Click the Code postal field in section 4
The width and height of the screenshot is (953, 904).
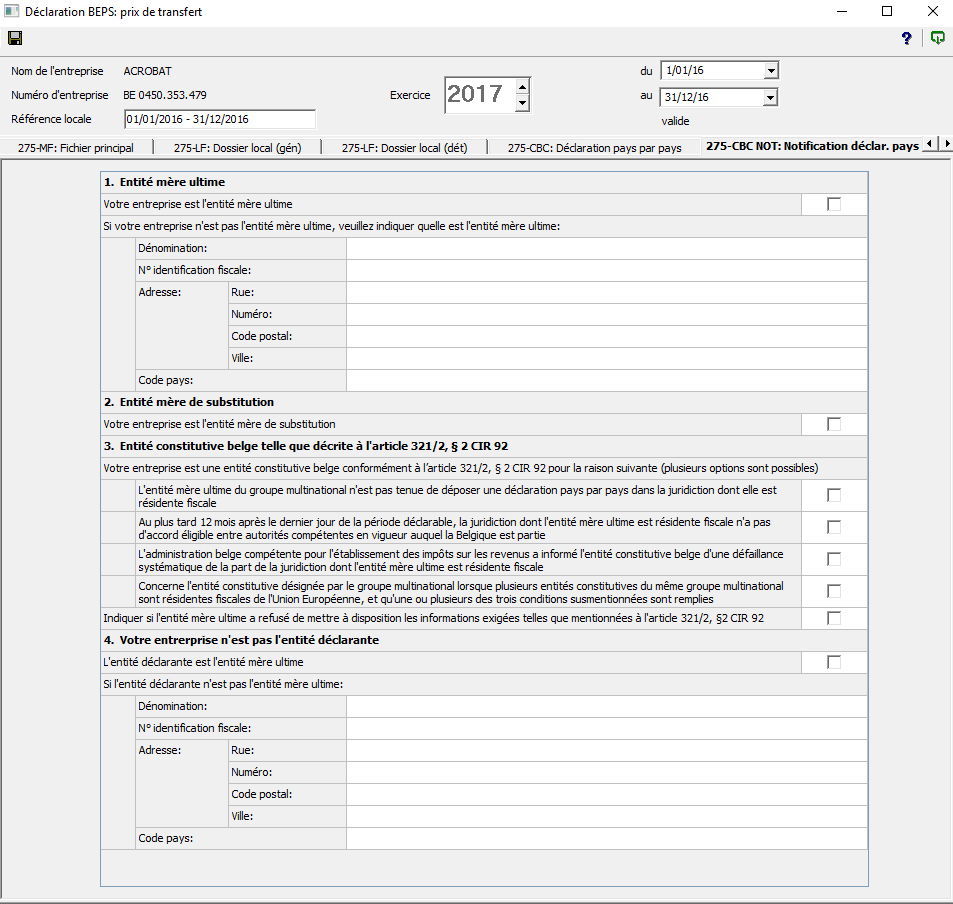pos(607,794)
